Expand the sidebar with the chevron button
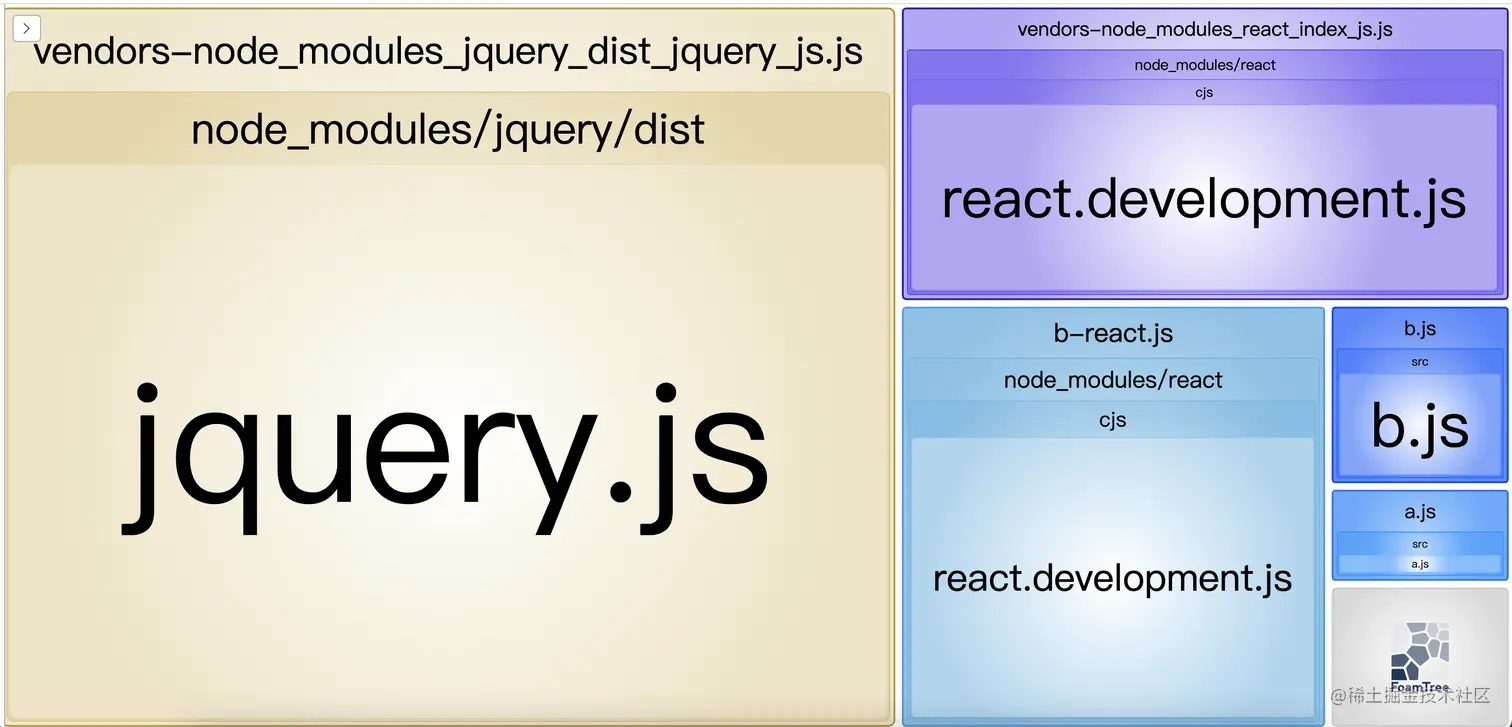1512x727 pixels. [26, 29]
